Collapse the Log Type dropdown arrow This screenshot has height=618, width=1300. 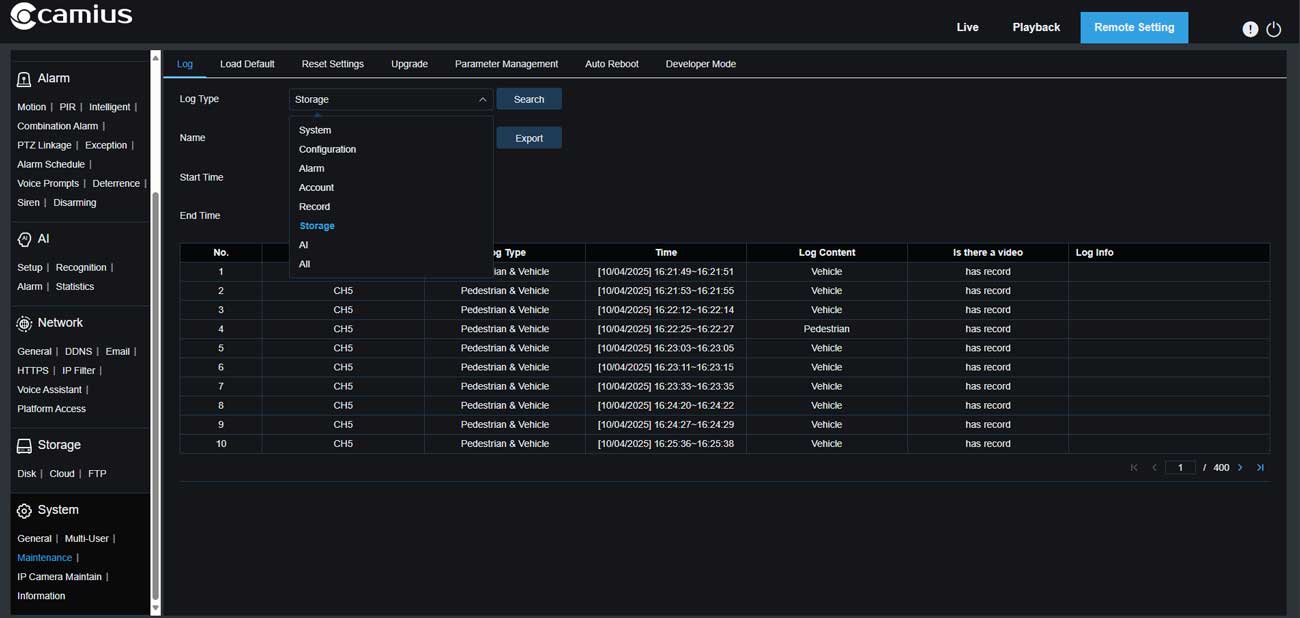point(482,99)
